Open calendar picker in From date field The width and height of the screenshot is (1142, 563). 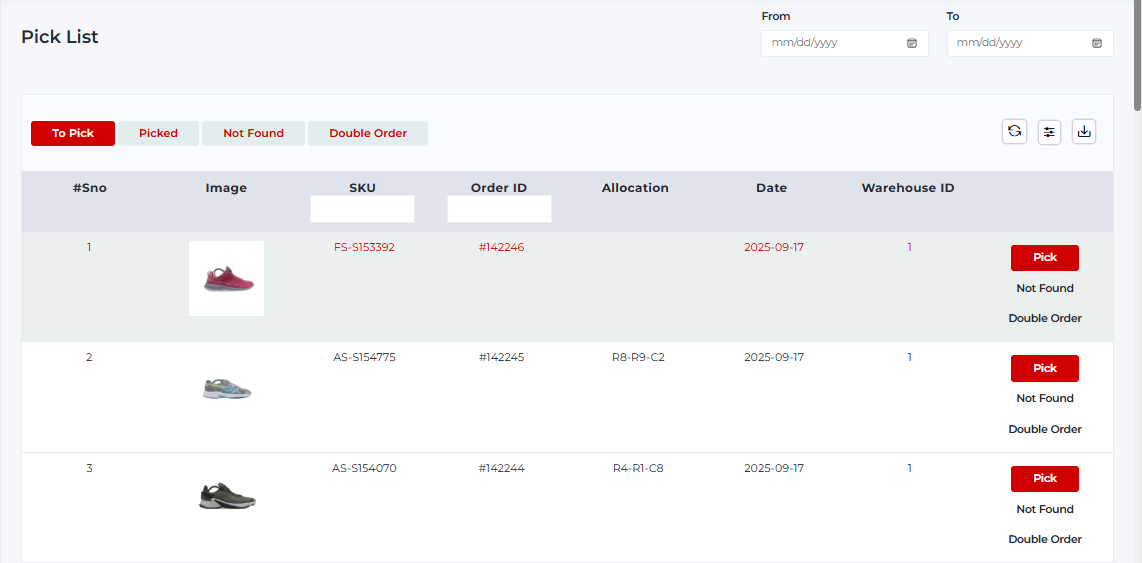pyautogui.click(x=912, y=43)
